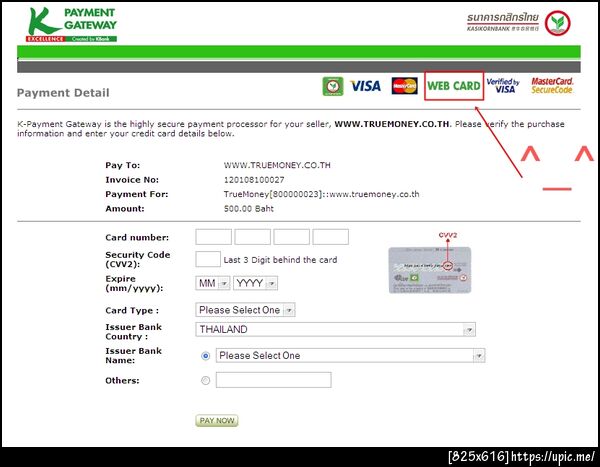
Task: Click the Invoice No label
Action: (x=132, y=180)
